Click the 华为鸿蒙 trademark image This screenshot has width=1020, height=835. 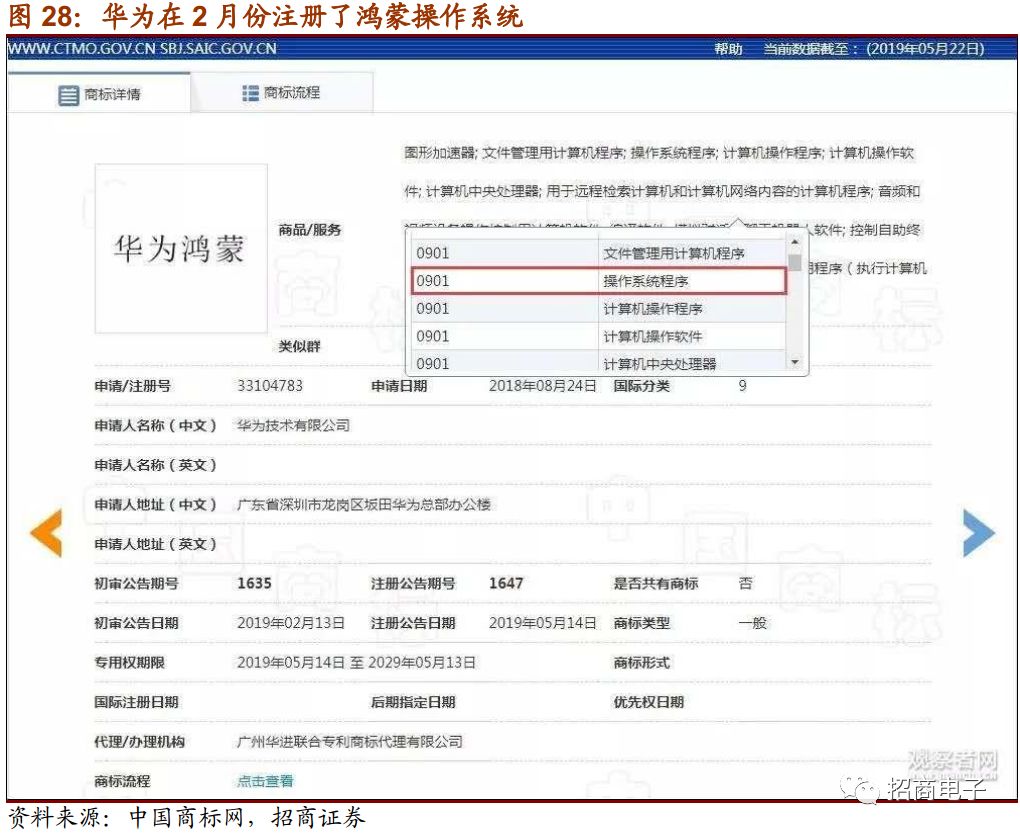point(181,248)
